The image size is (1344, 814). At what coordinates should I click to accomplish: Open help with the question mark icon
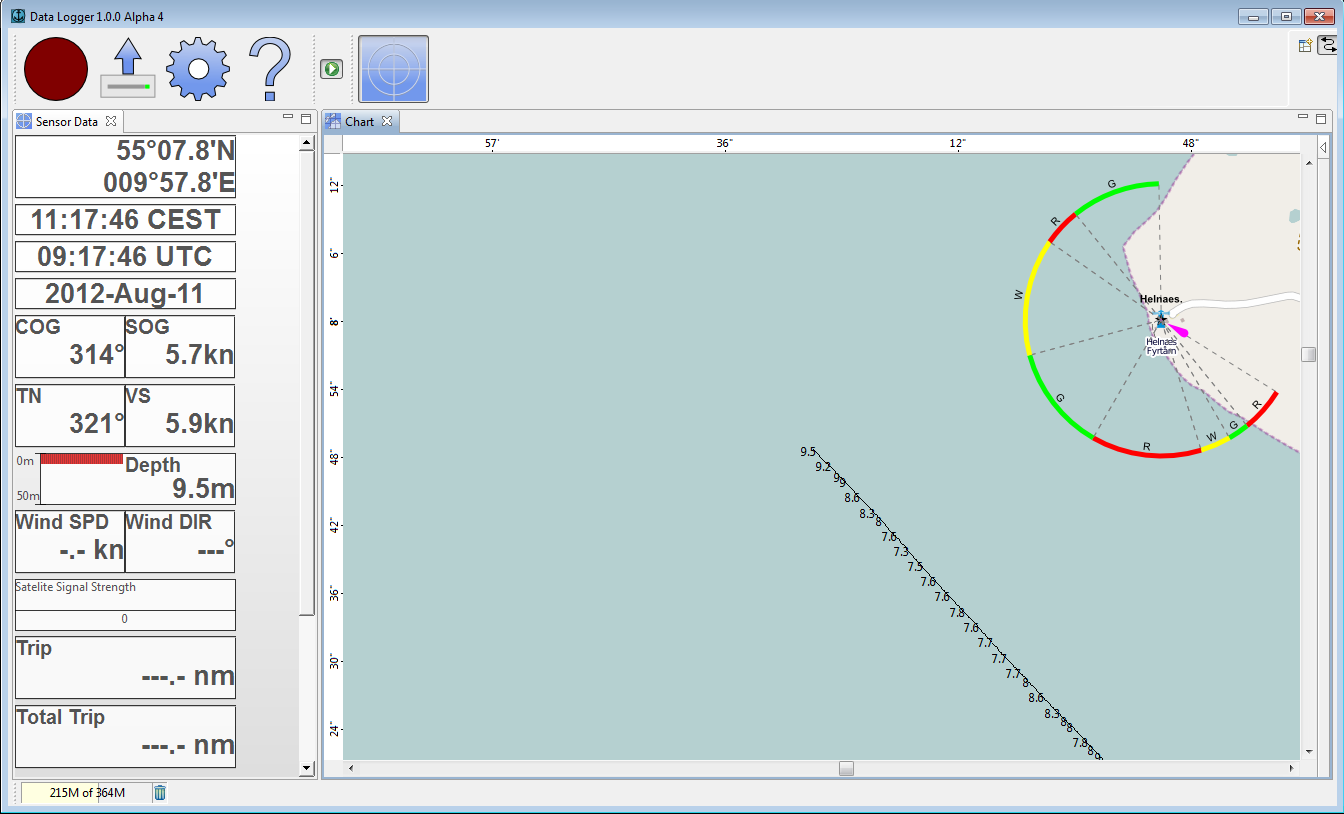click(x=269, y=69)
